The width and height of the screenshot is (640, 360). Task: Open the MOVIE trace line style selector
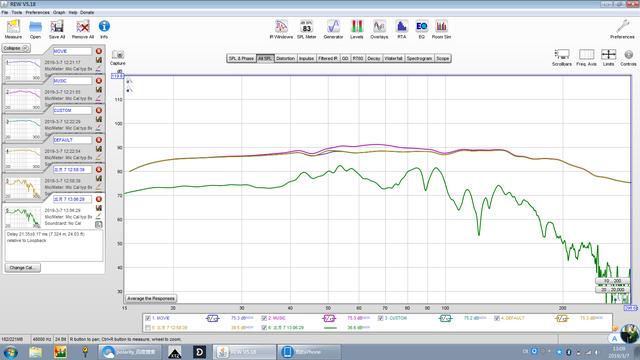[213, 318]
